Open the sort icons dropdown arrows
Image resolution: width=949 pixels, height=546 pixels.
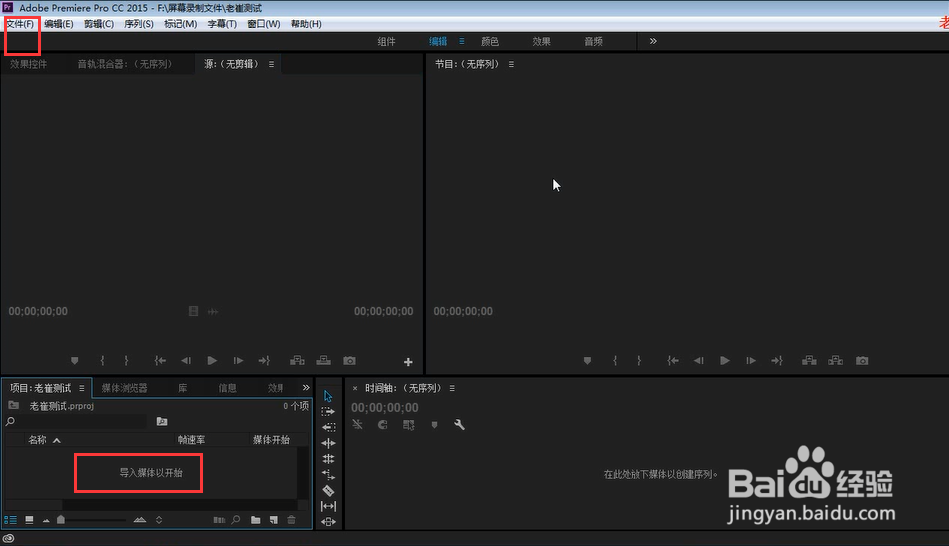point(159,520)
